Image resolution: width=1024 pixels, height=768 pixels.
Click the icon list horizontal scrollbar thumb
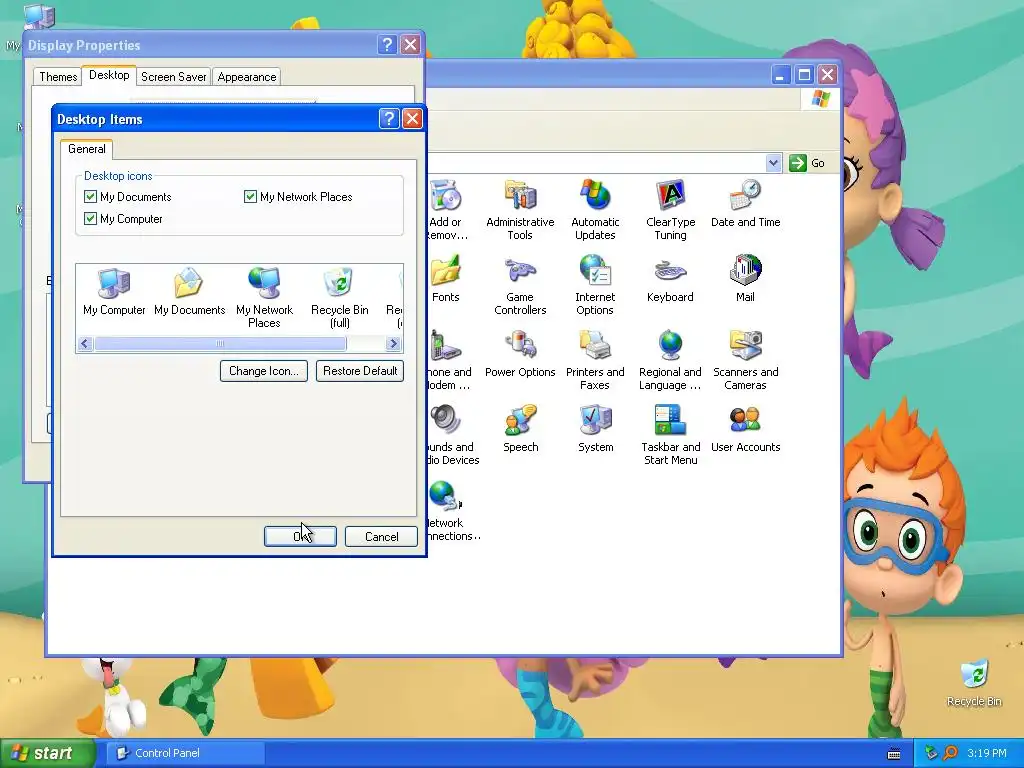(220, 344)
